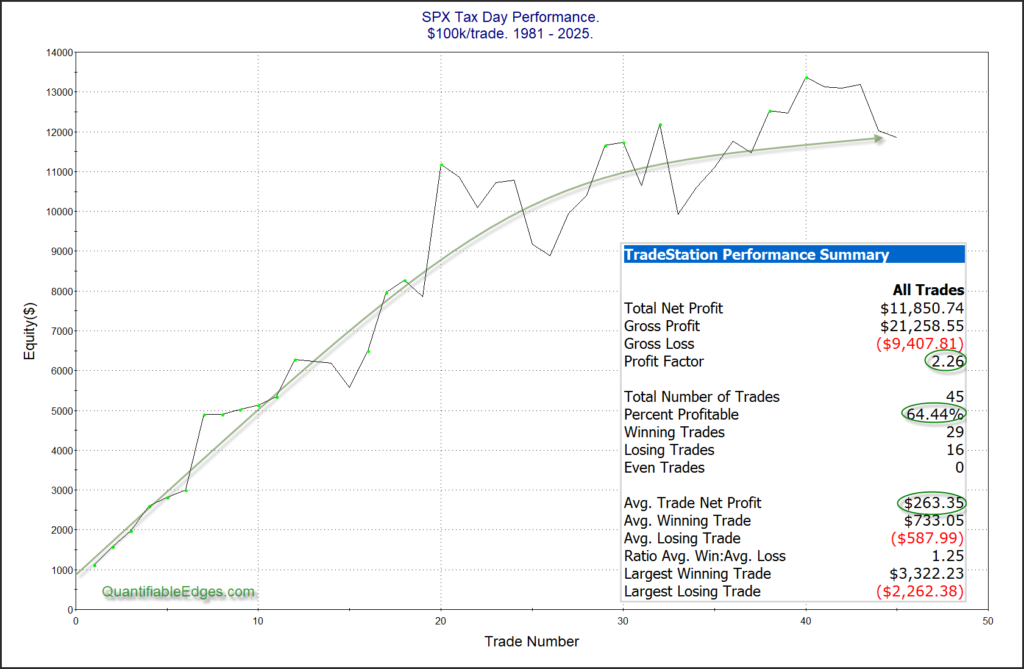
Task: Click the All Trades column heading
Action: click(929, 289)
